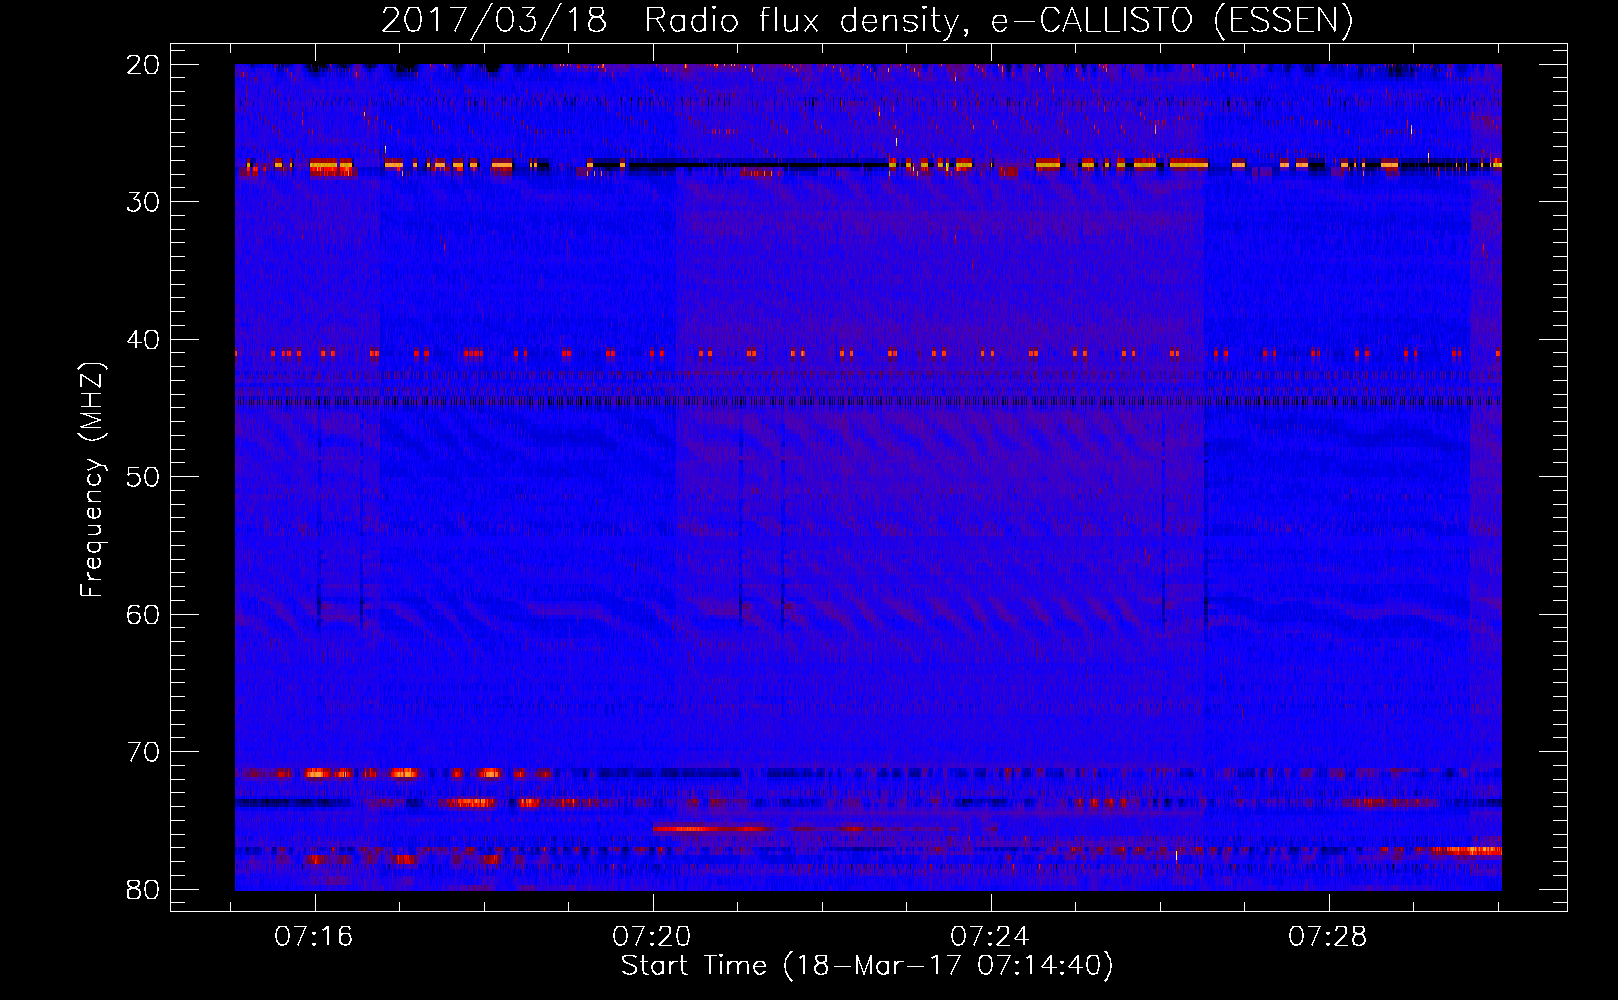The height and width of the screenshot is (1000, 1618).
Task: Click the 07:28 time tick label
Action: [1327, 936]
